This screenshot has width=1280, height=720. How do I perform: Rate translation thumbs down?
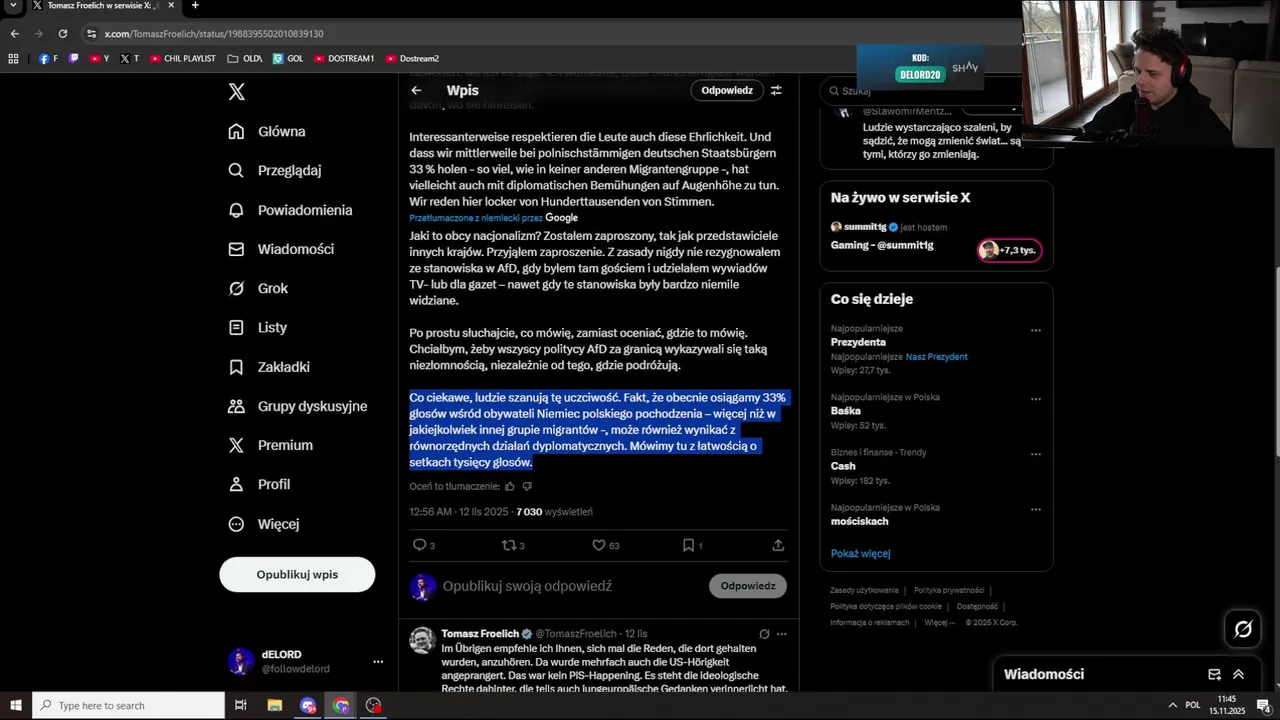[x=527, y=487]
